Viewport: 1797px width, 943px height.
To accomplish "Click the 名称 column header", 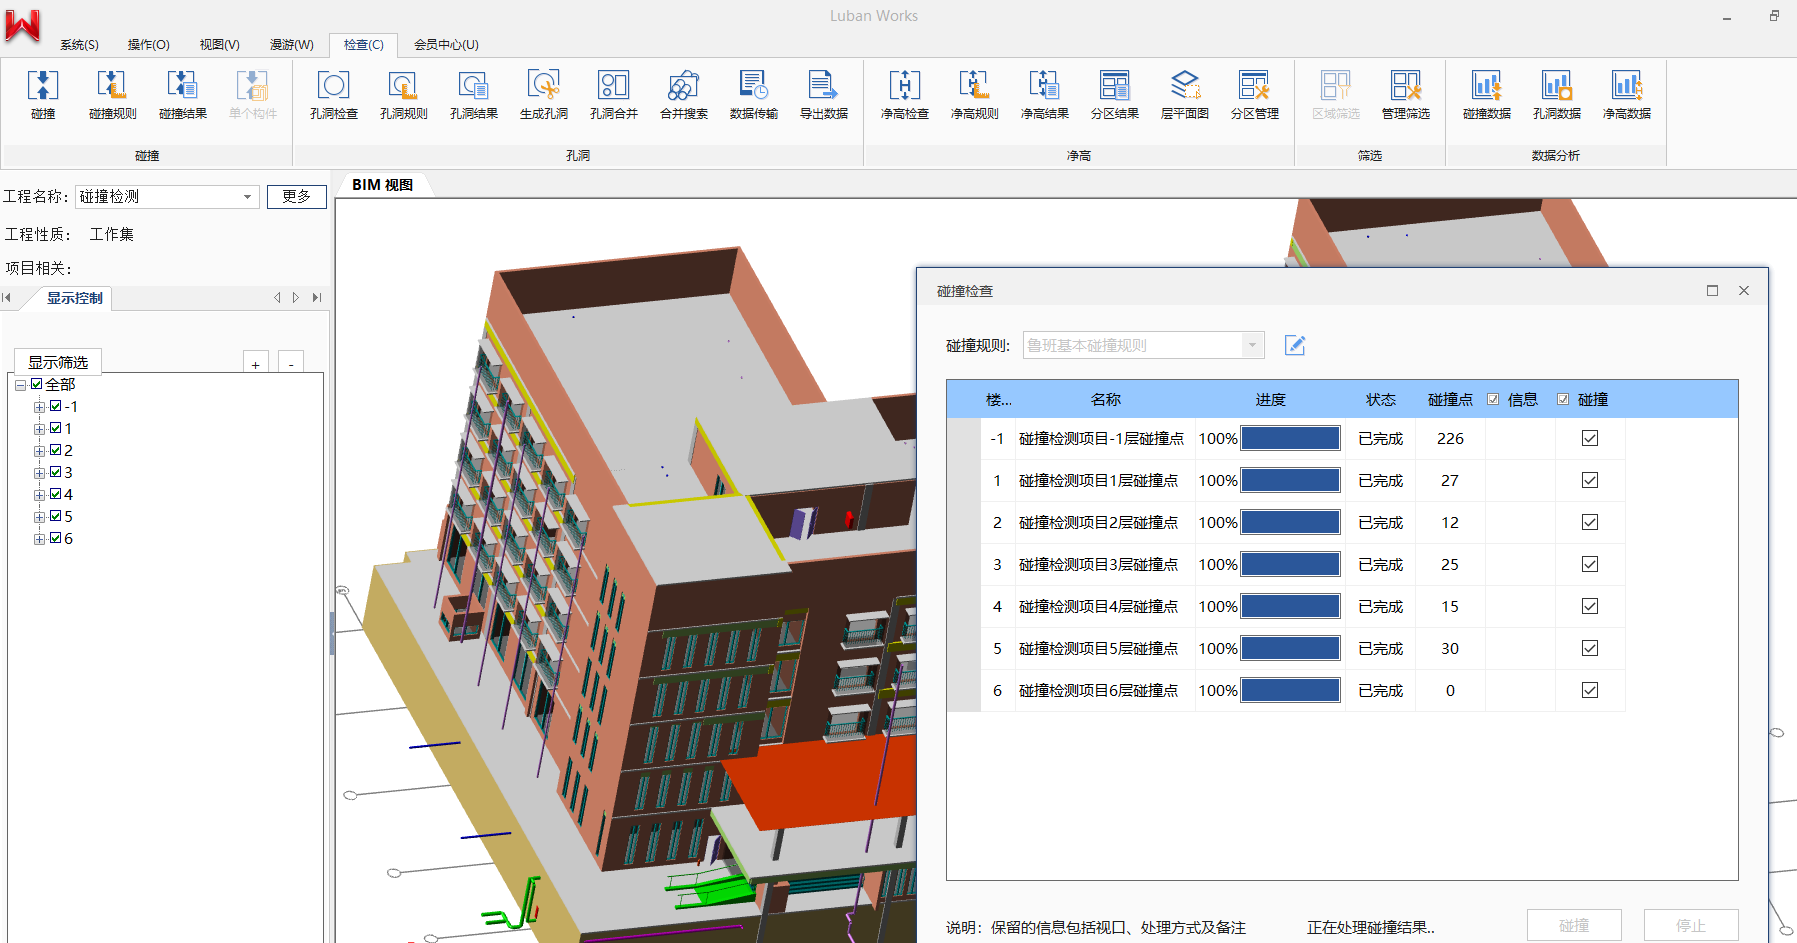I will (x=1105, y=399).
